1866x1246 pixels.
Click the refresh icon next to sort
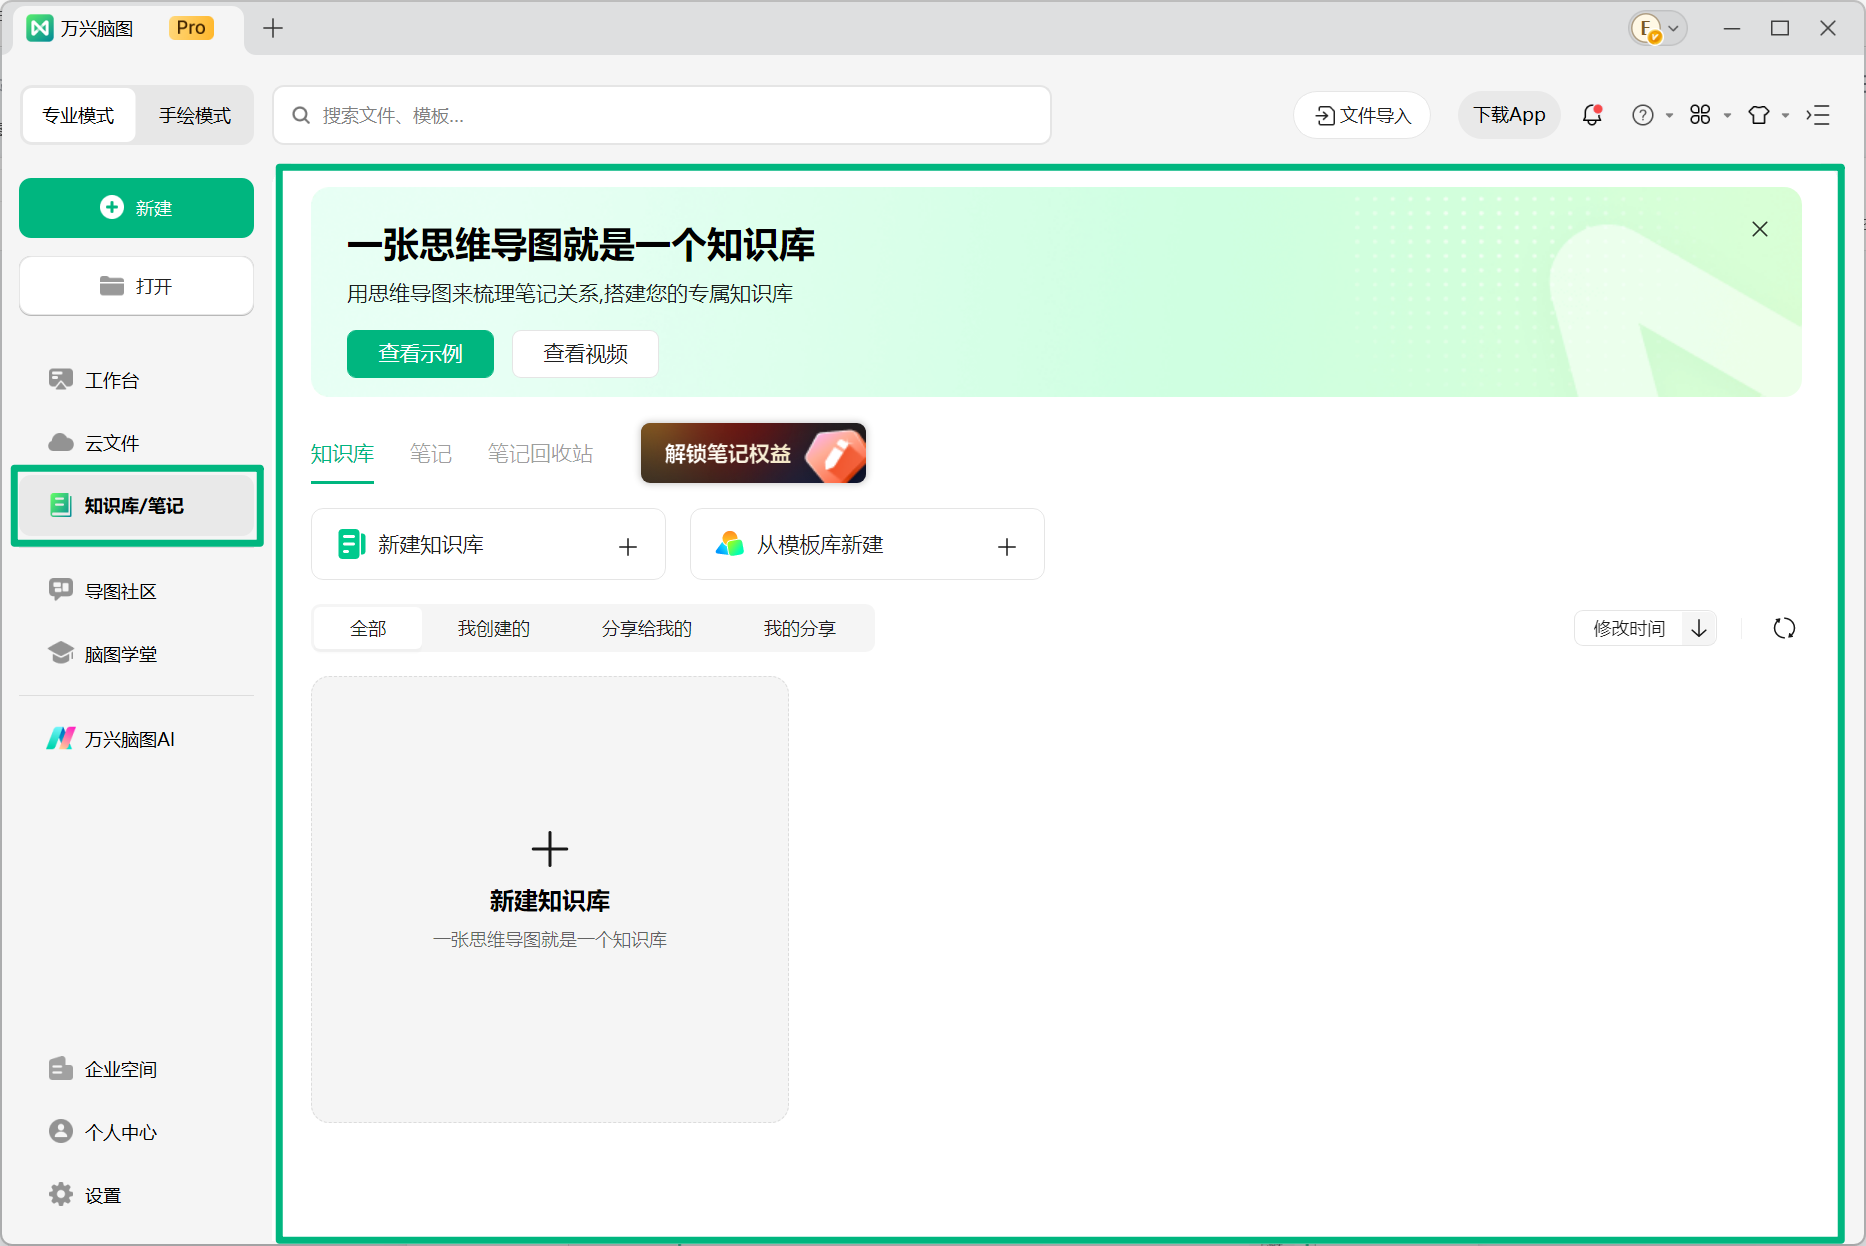tap(1784, 628)
